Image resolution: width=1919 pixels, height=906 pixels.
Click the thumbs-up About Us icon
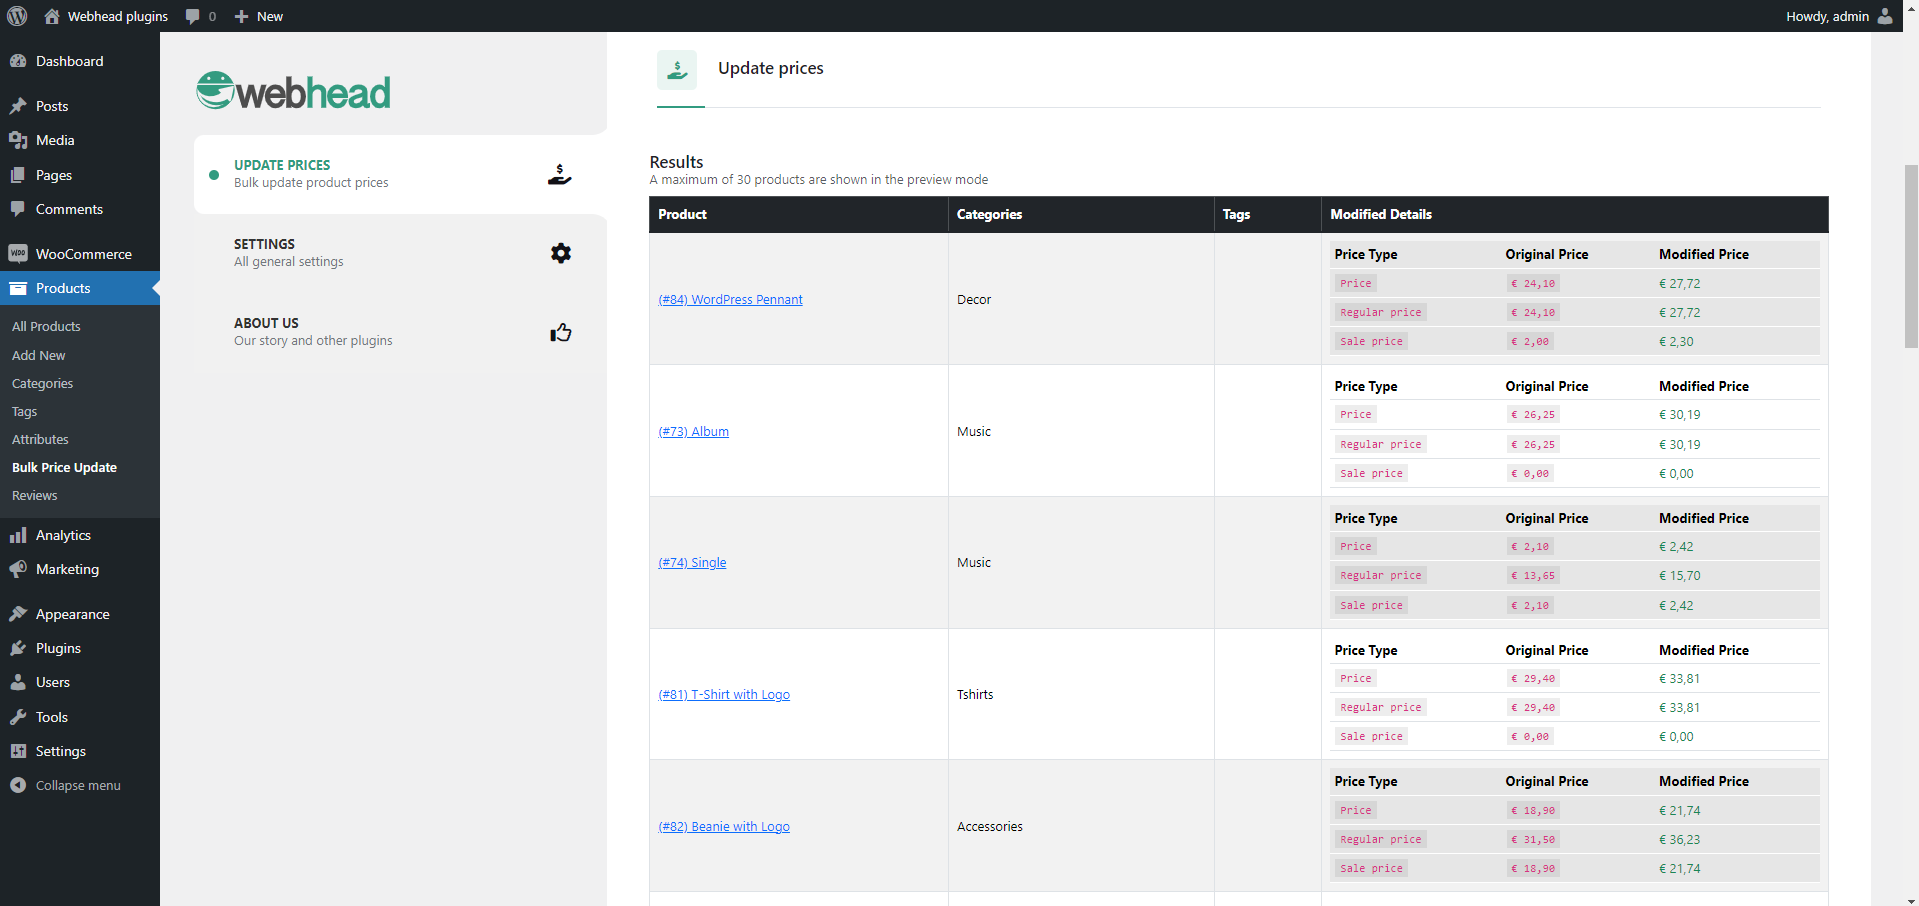[x=561, y=332]
